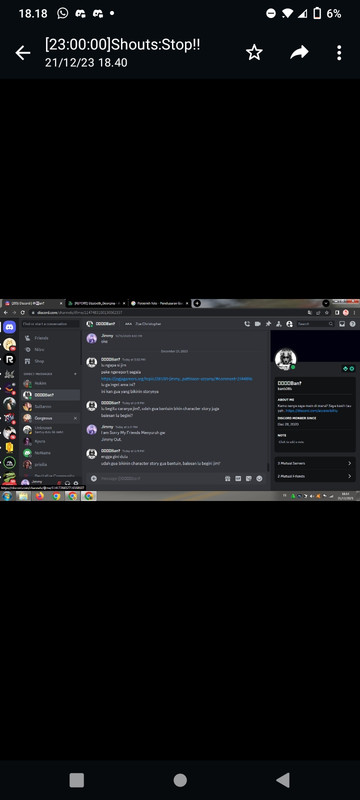Open the server with the R logo

[10, 360]
